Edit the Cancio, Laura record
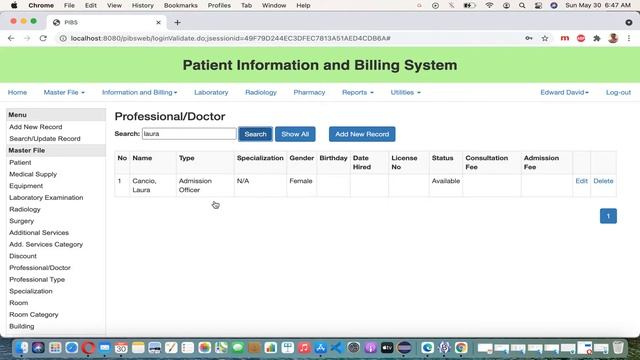The image size is (640, 360). point(581,181)
